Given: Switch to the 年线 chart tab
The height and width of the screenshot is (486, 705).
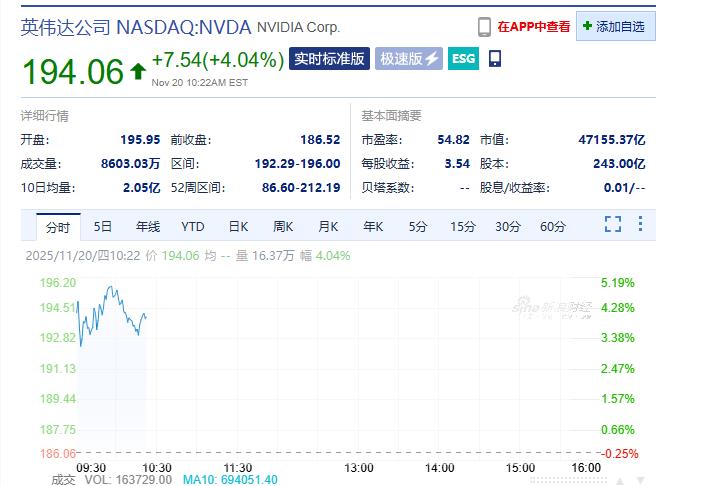Looking at the screenshot, I should tap(148, 227).
